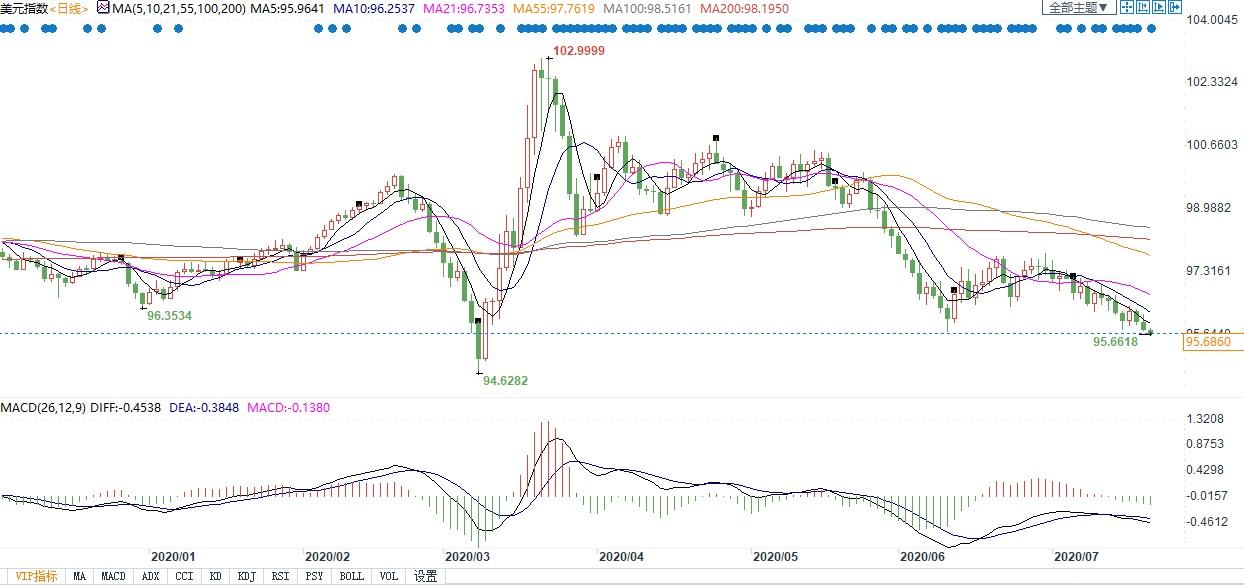
Task: Click the MA200:98.1950 value
Action: click(x=744, y=8)
